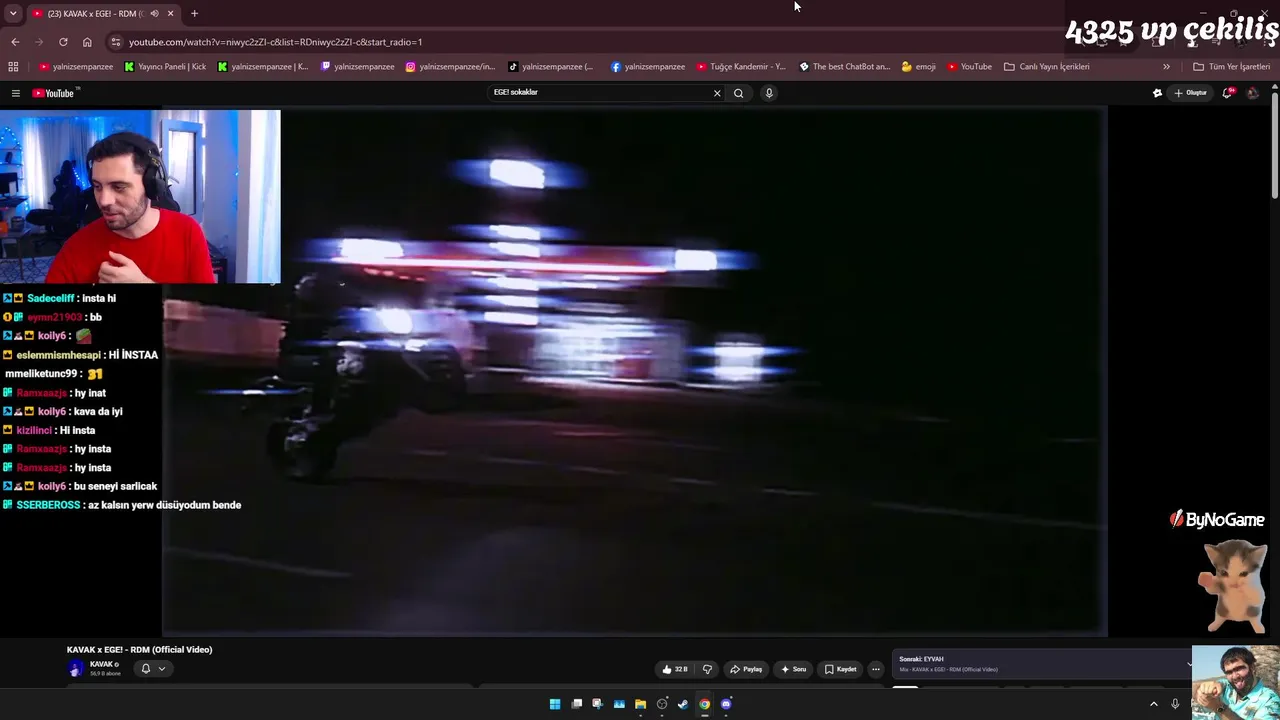The image size is (1280, 720).
Task: Like the video with thumbs up
Action: 675,669
